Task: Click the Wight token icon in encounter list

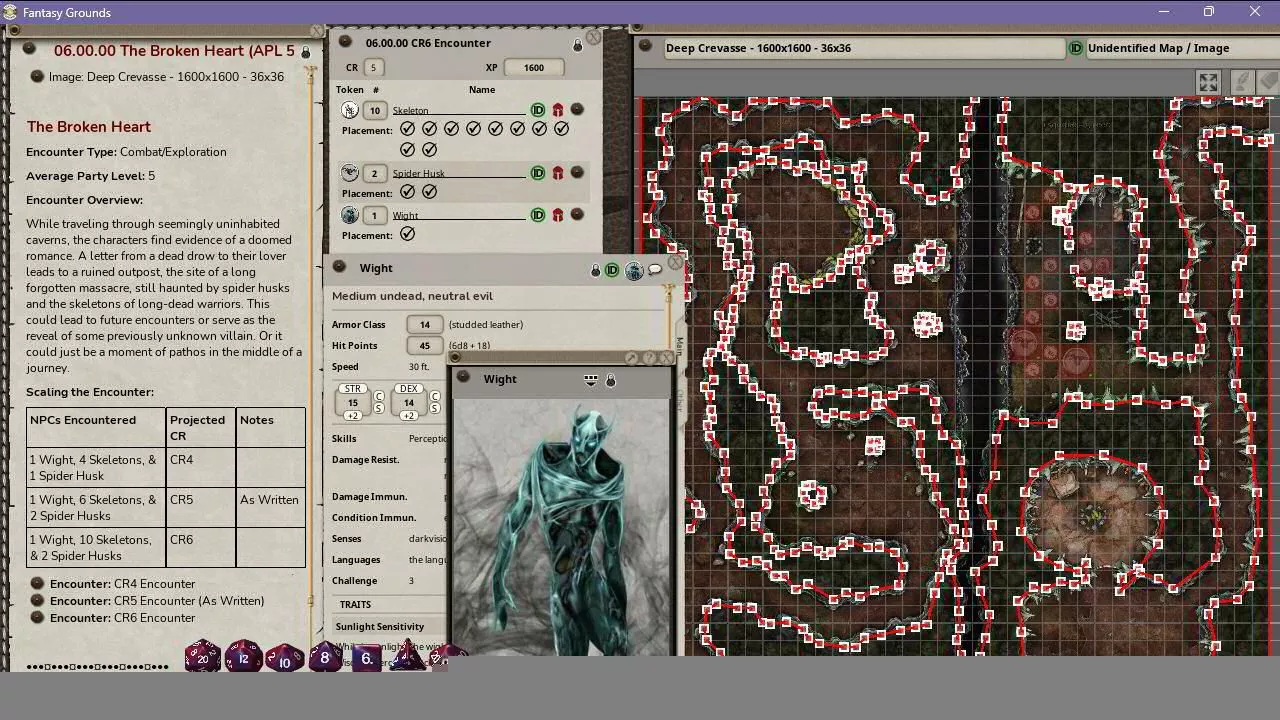Action: (x=350, y=215)
